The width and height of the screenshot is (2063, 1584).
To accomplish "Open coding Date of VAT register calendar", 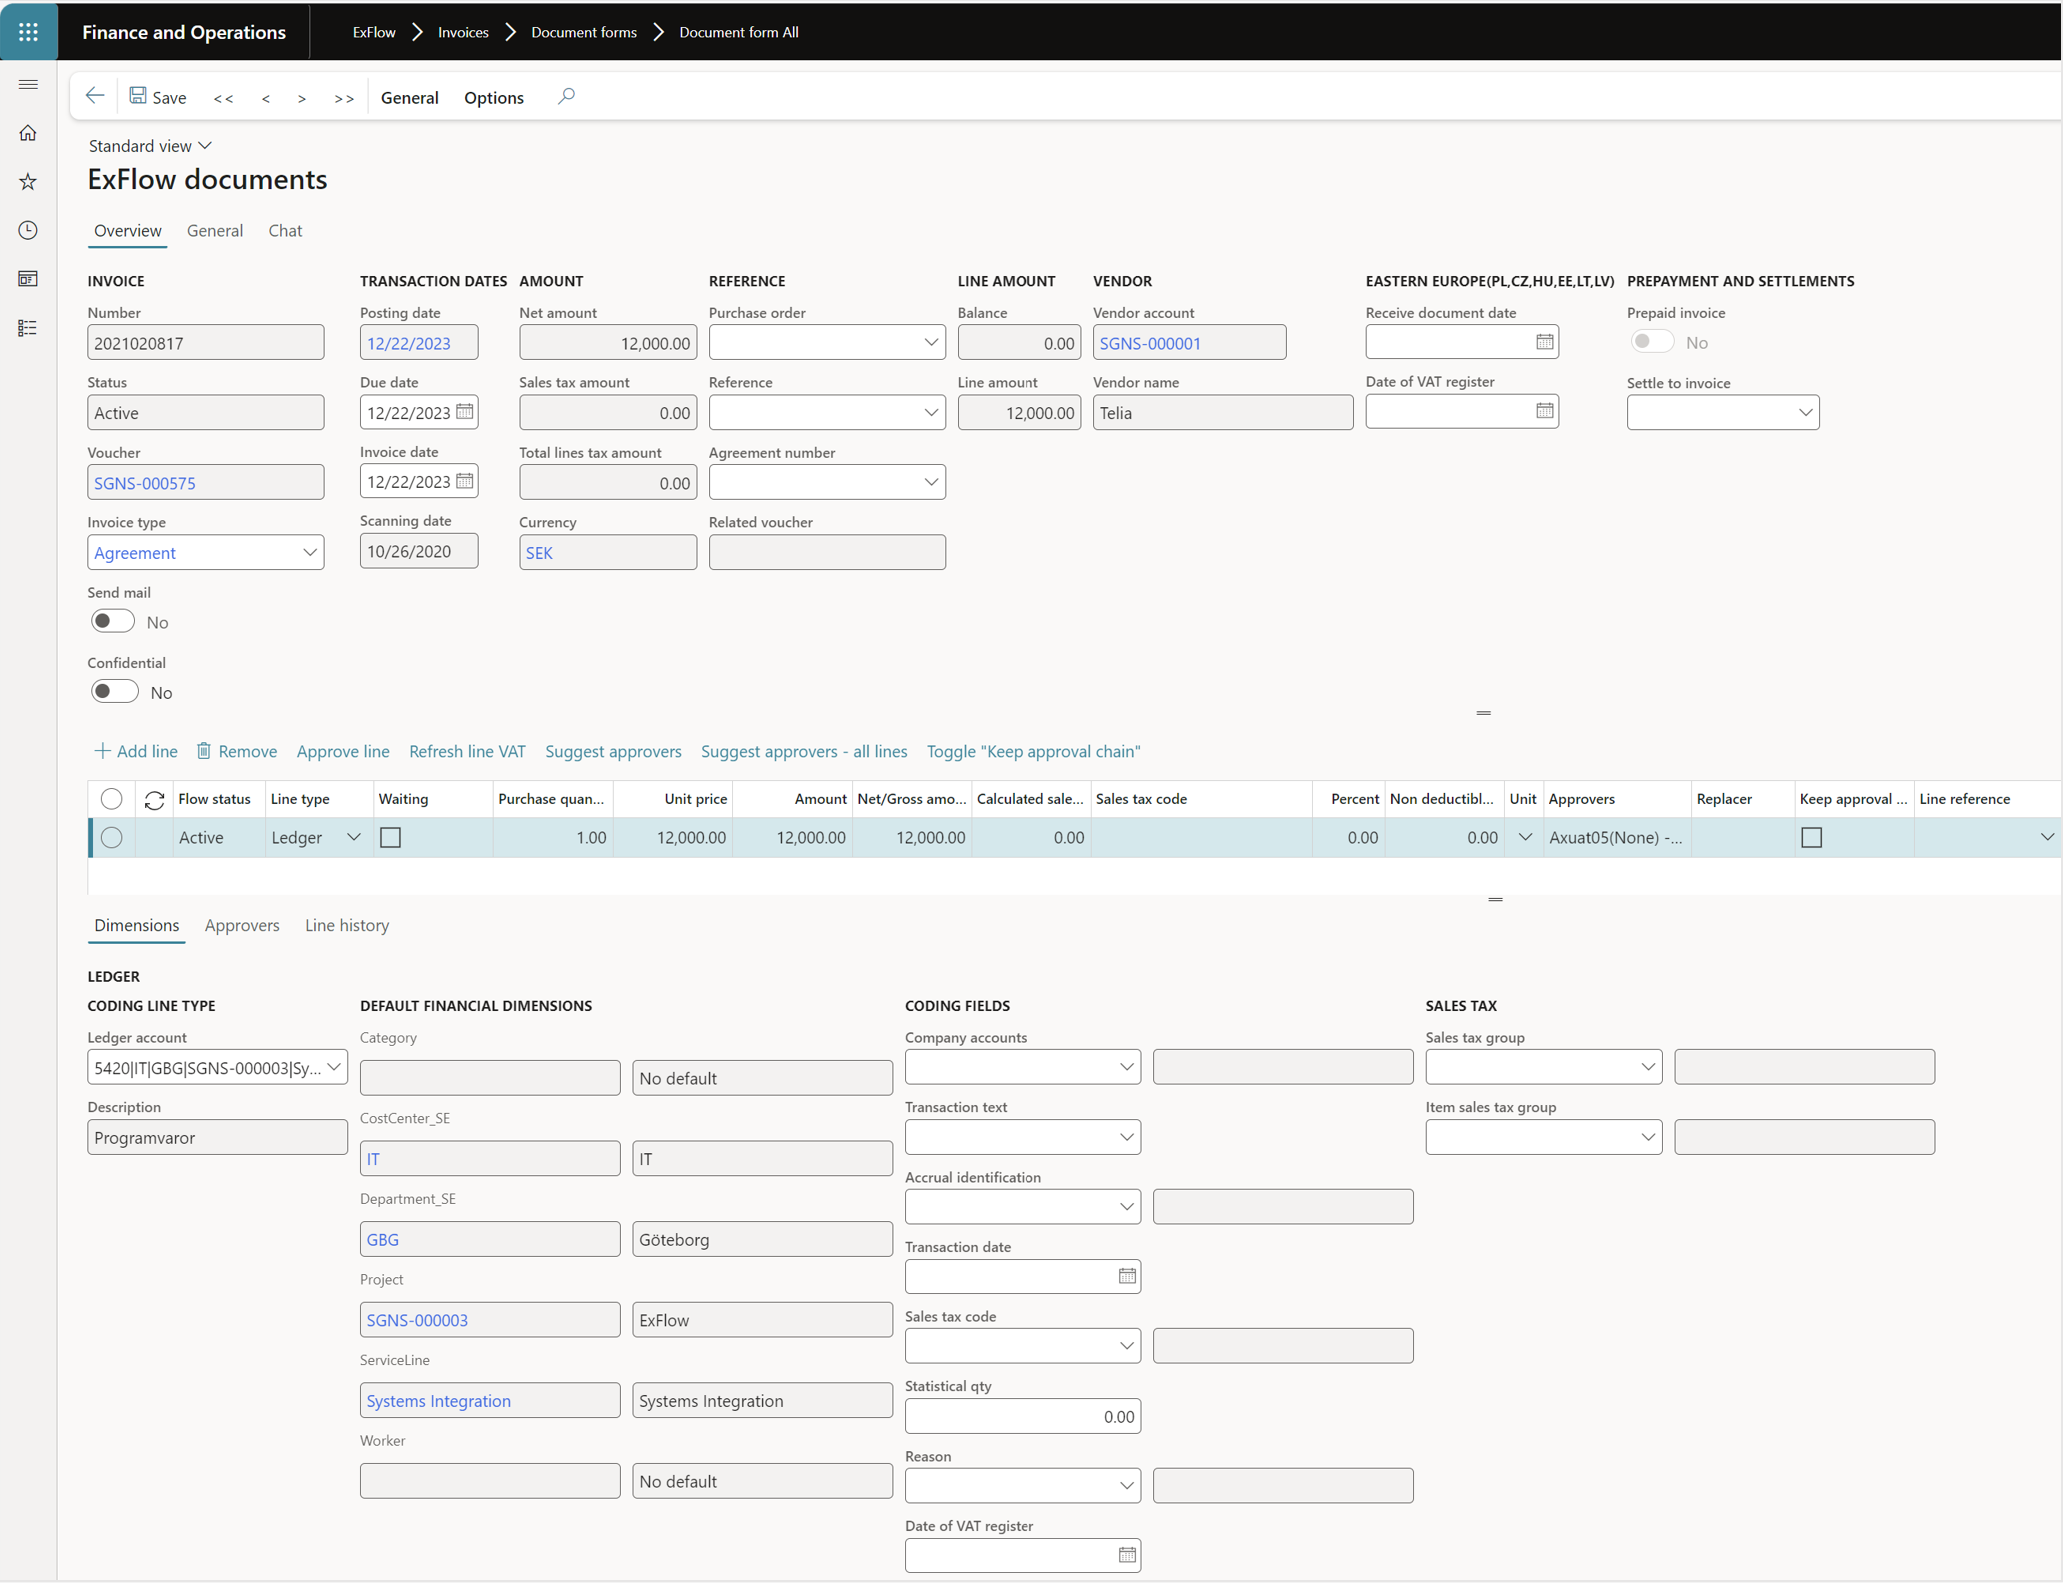I will click(x=1127, y=1555).
